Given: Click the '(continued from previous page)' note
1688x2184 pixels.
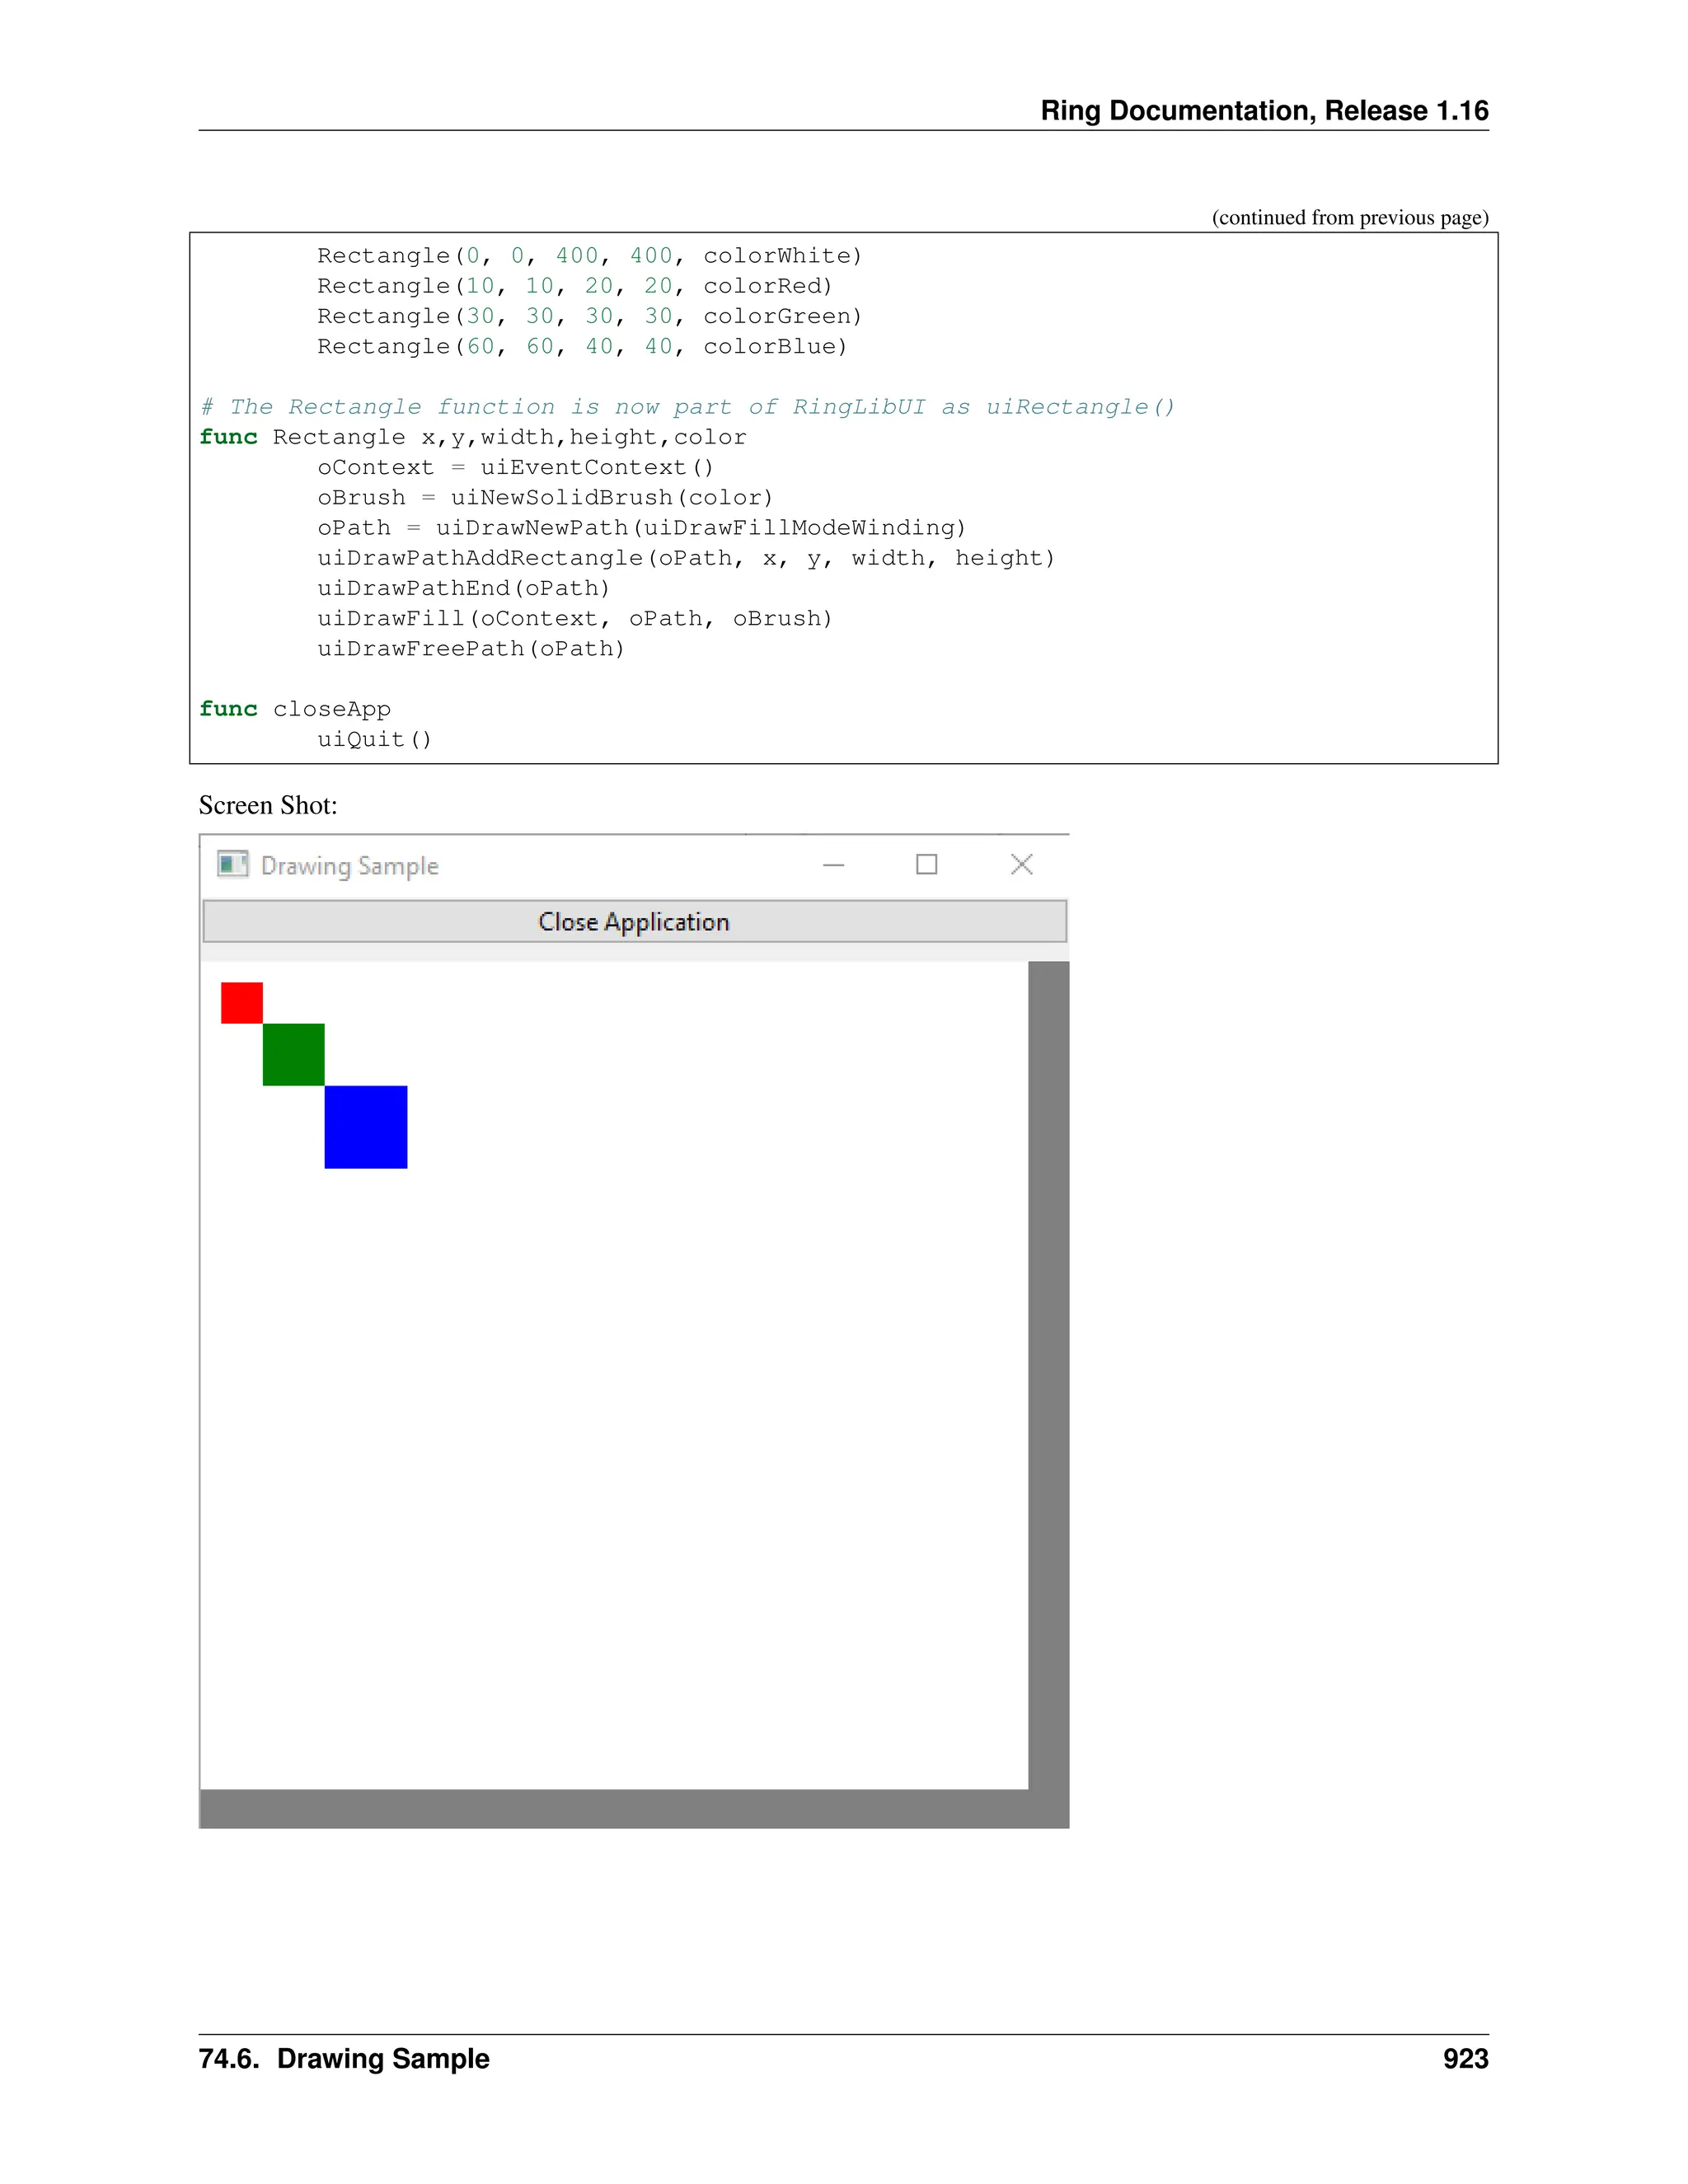Looking at the screenshot, I should (1349, 217).
